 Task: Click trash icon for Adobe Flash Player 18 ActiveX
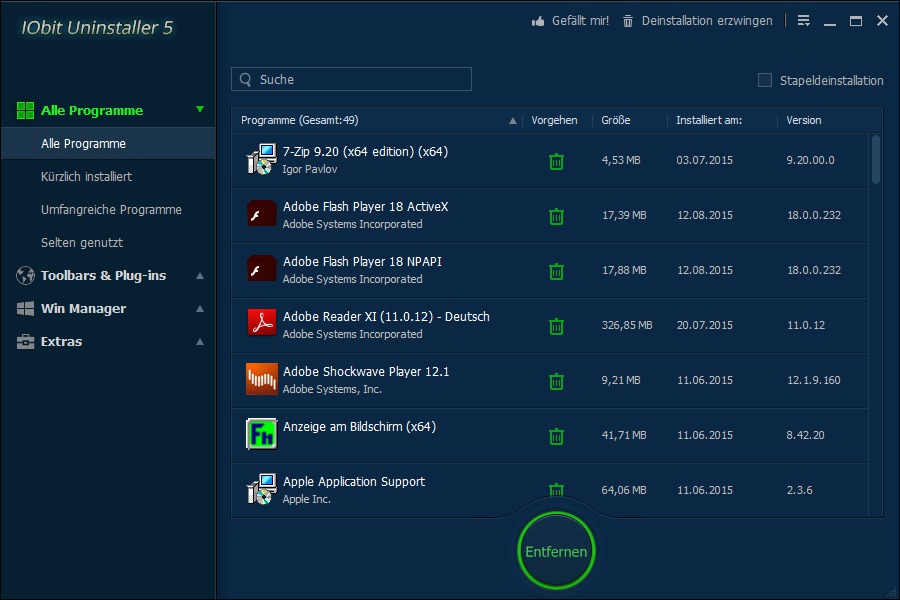click(556, 216)
